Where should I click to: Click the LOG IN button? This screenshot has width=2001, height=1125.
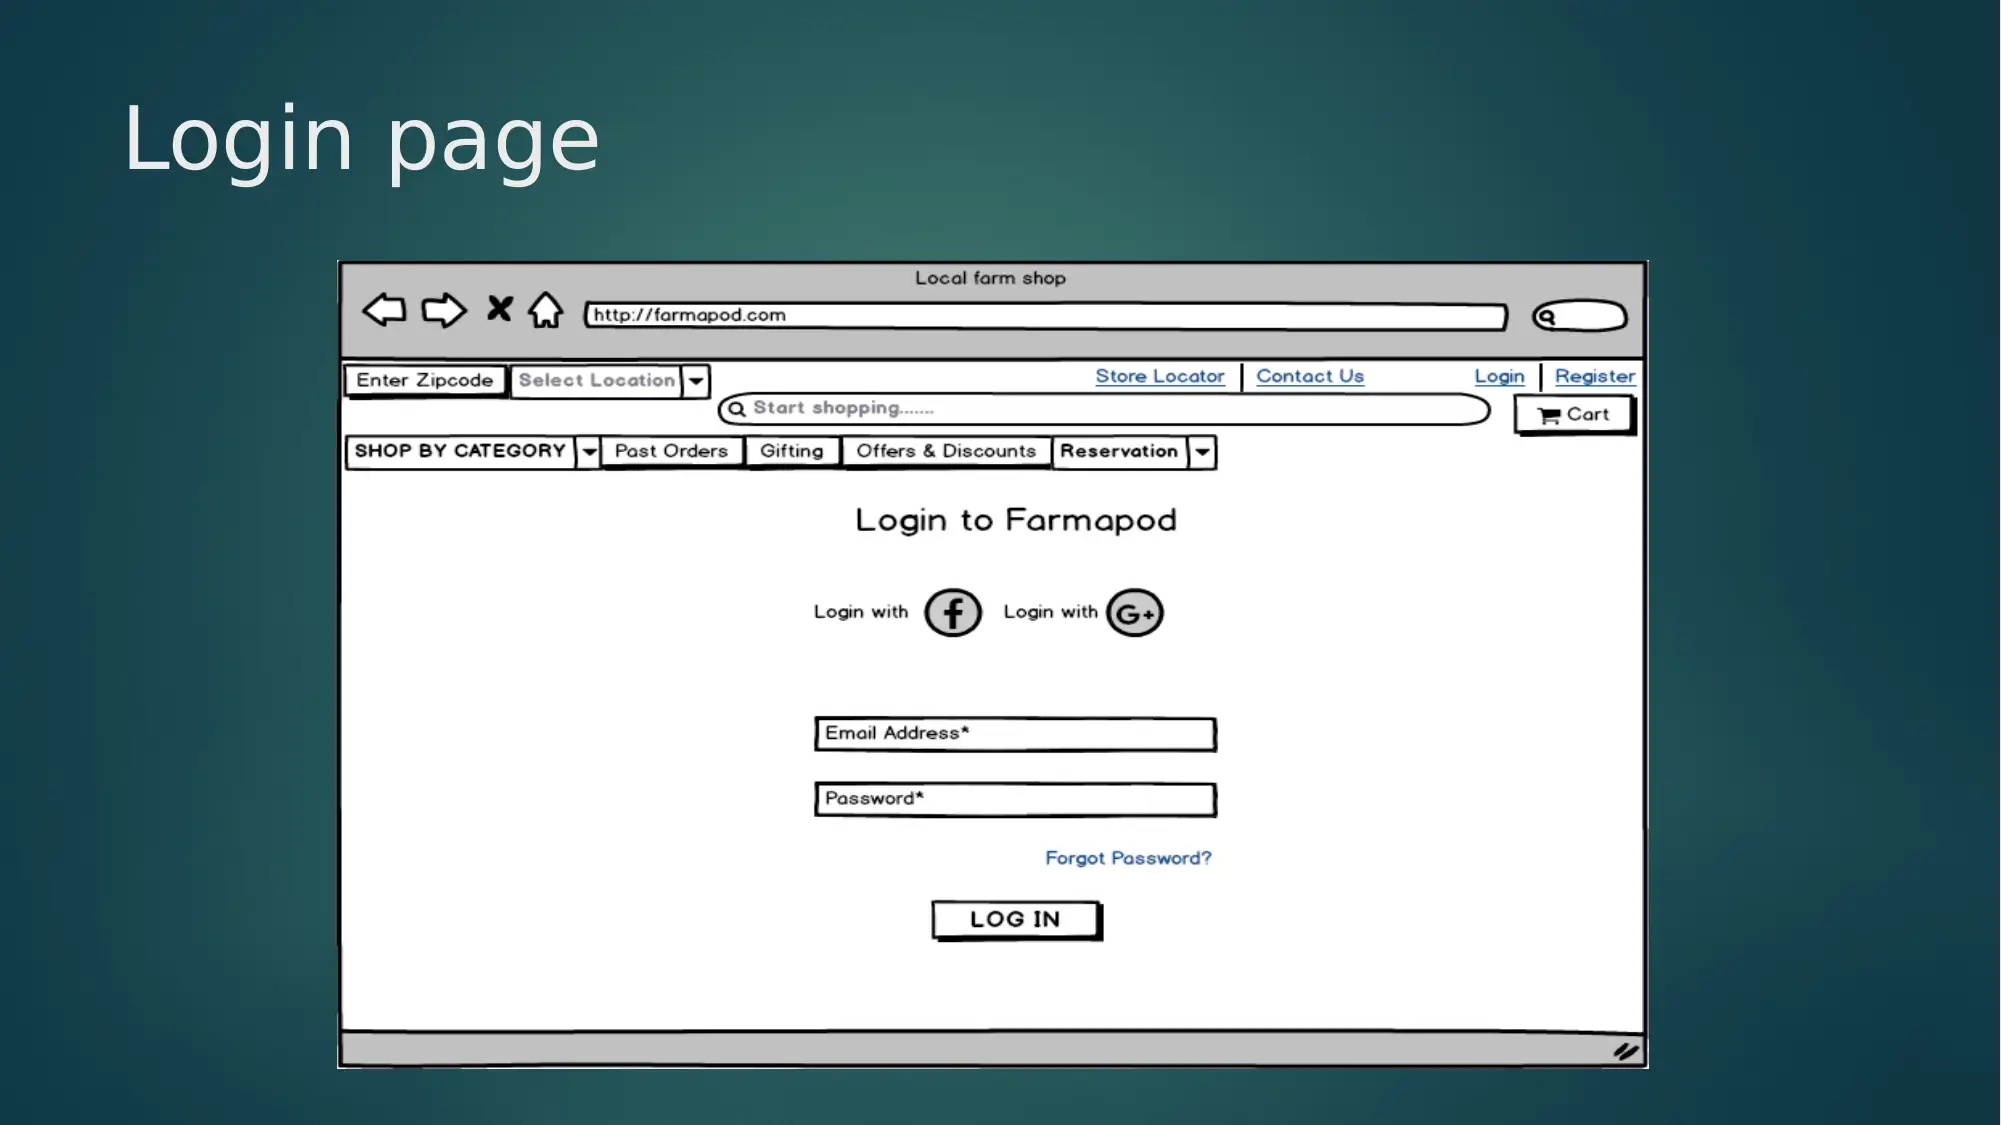coord(1014,919)
